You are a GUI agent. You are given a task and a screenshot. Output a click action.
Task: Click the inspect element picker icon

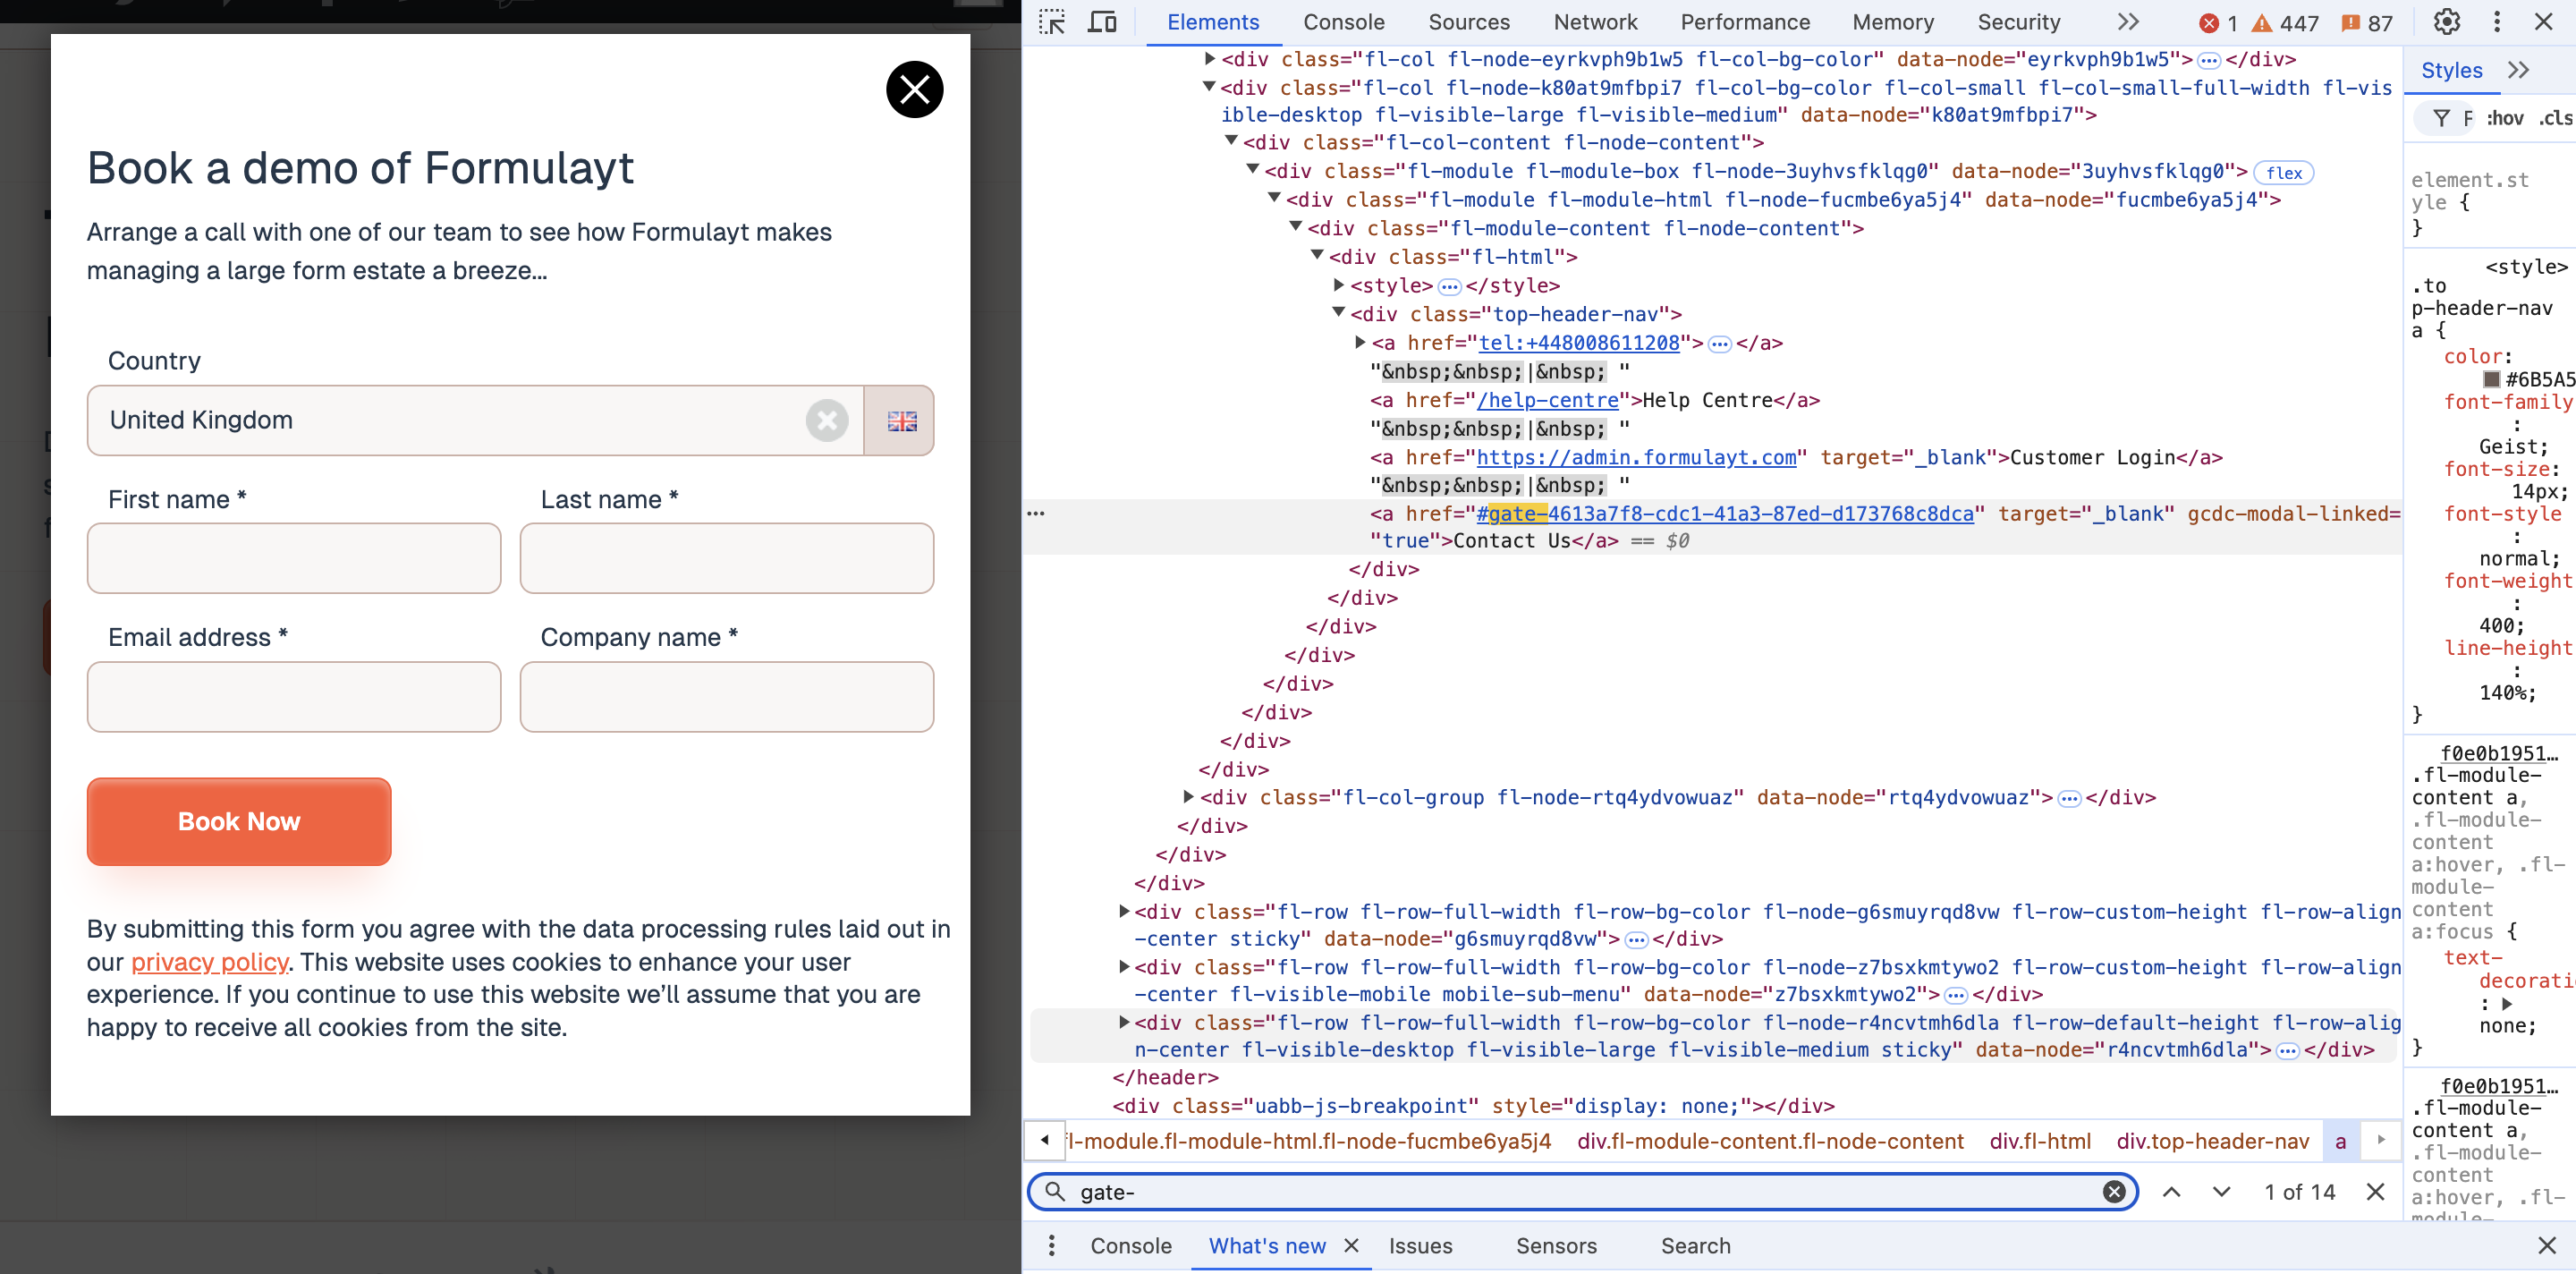(x=1051, y=22)
